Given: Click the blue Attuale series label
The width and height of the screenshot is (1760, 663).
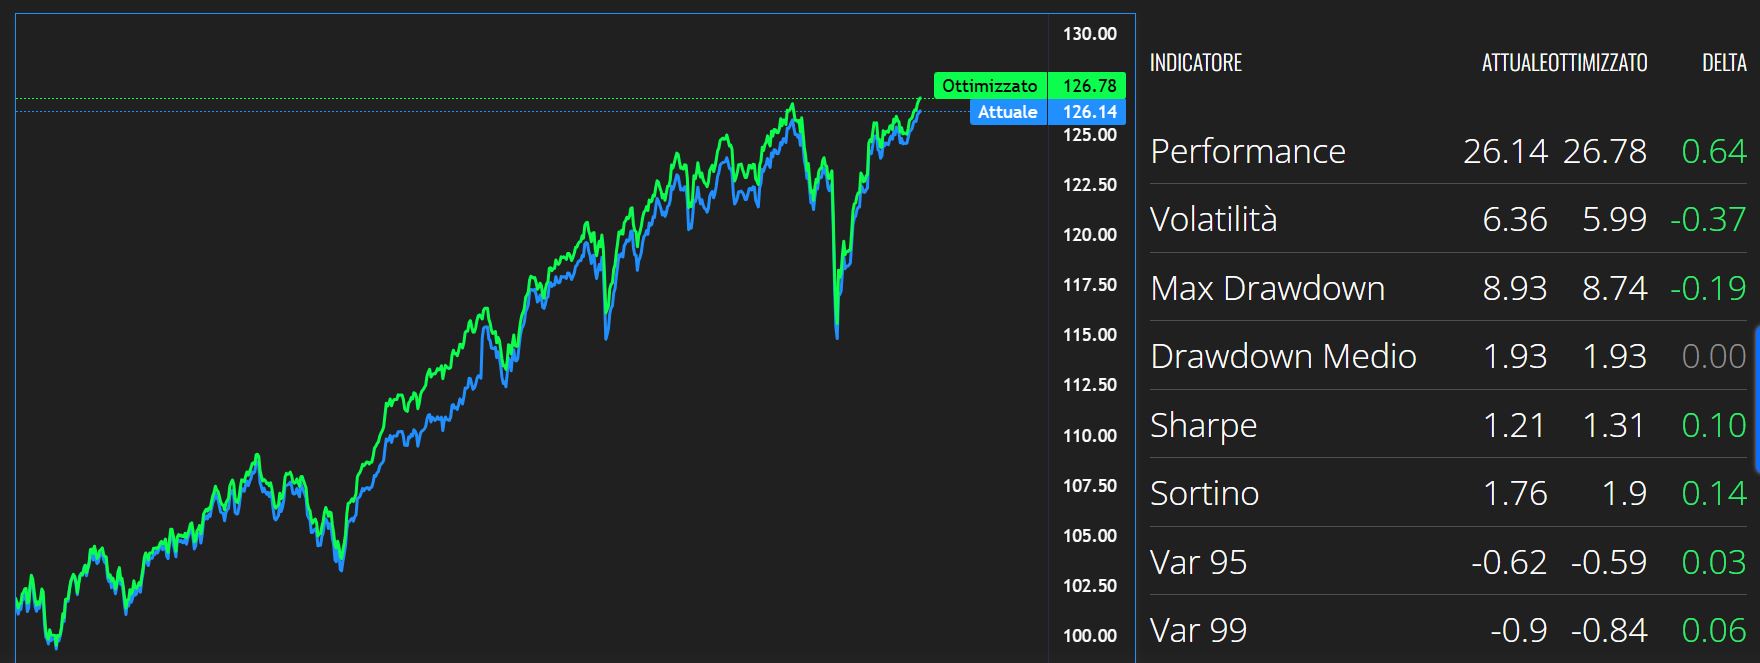Looking at the screenshot, I should [1007, 112].
